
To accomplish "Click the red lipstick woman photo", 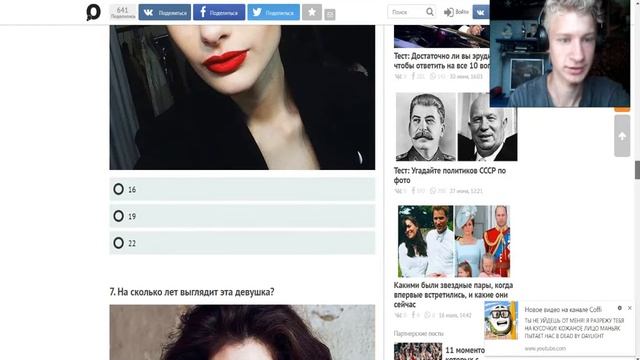I will tap(242, 97).
